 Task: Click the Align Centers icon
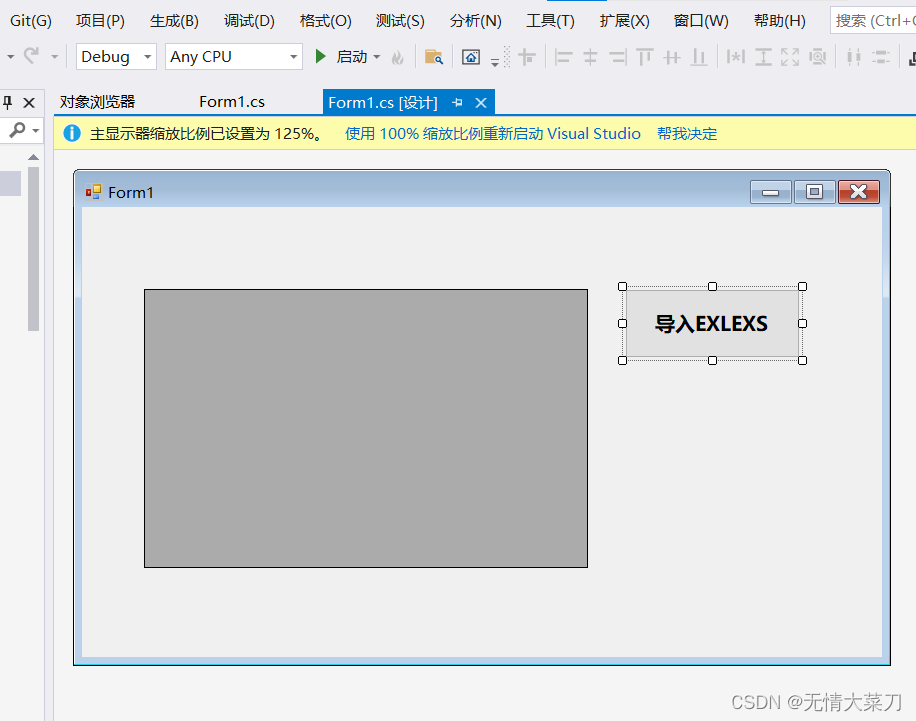[590, 57]
